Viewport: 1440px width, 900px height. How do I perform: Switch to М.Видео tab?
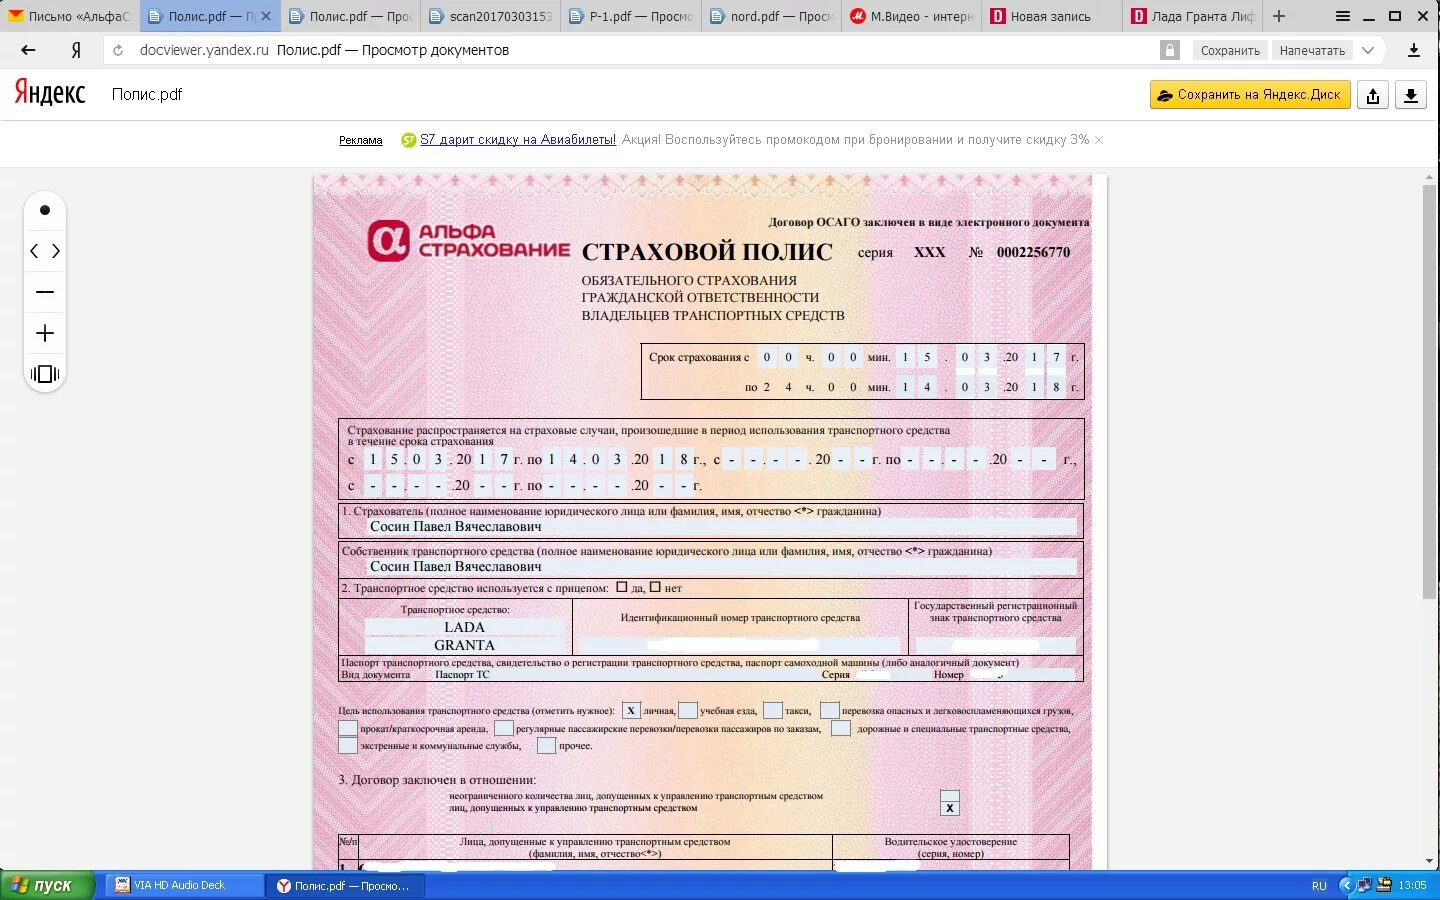[x=912, y=16]
